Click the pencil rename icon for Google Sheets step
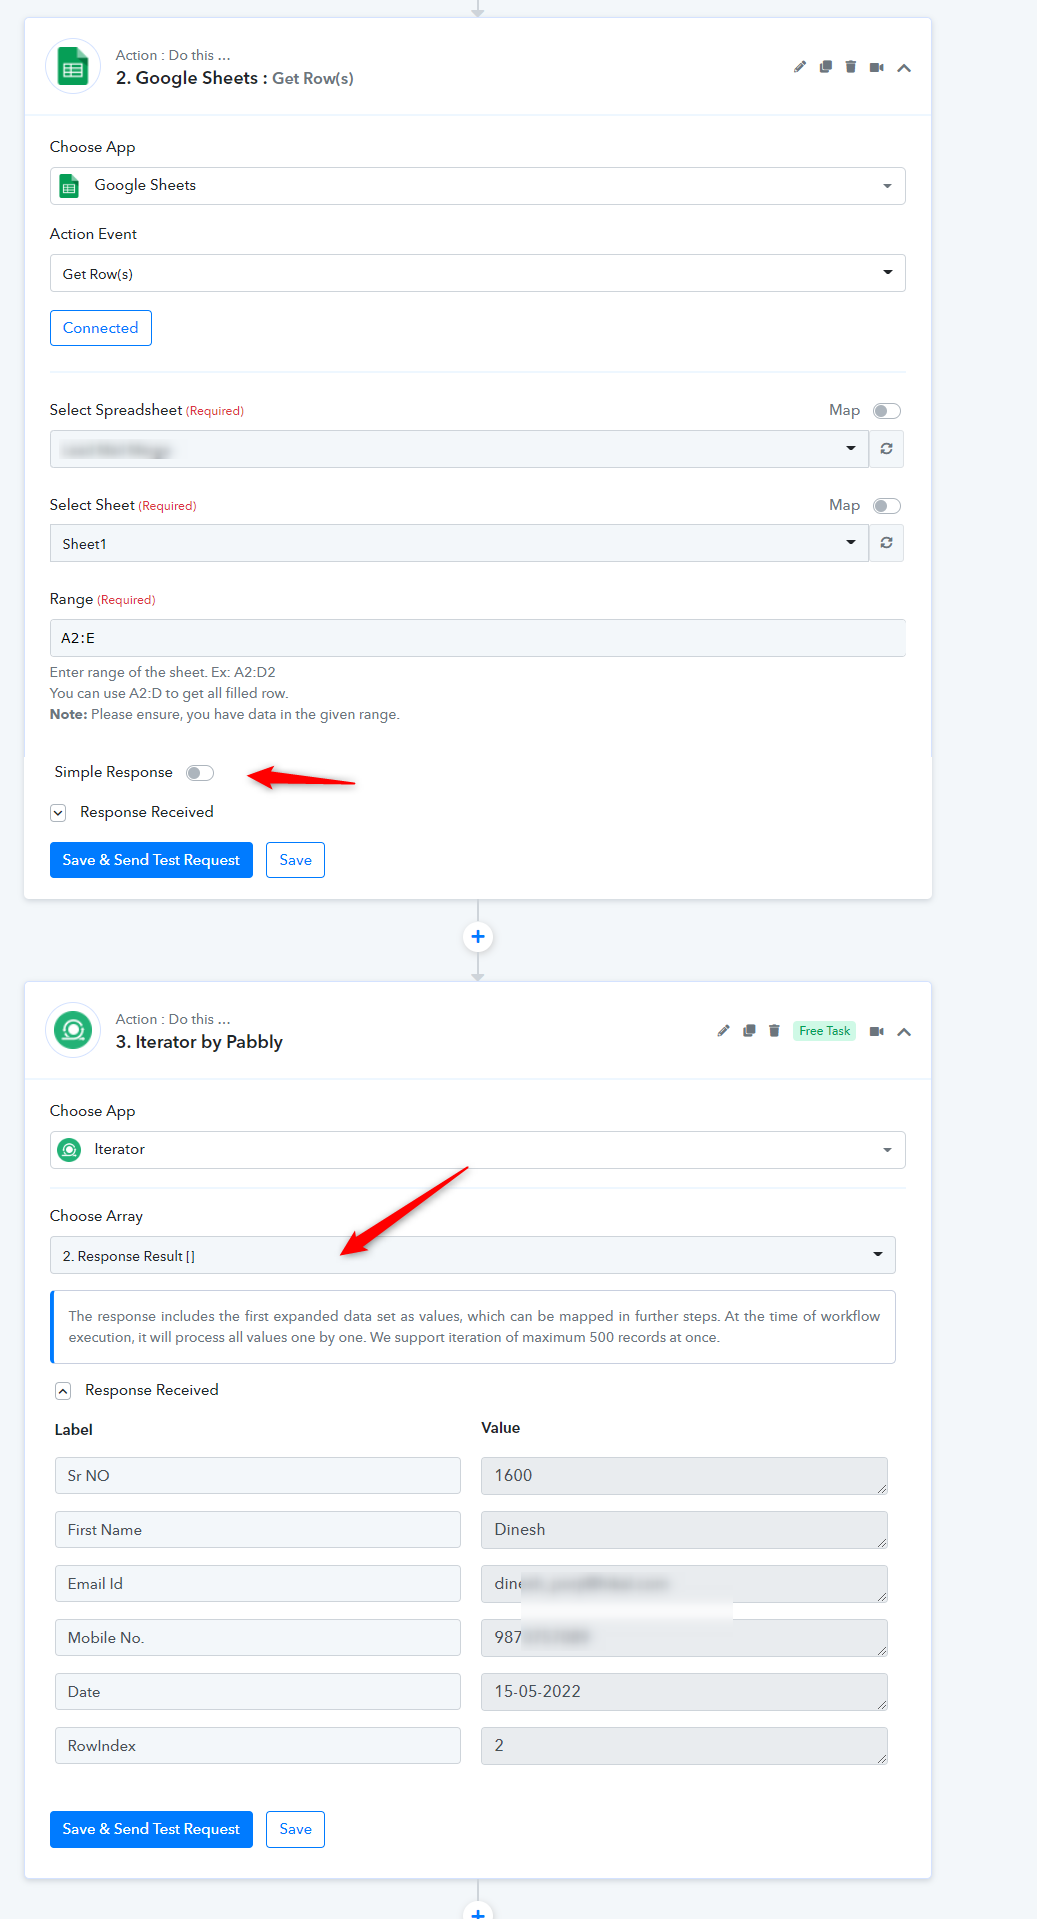Screen dimensions: 1037x1919 coord(799,67)
